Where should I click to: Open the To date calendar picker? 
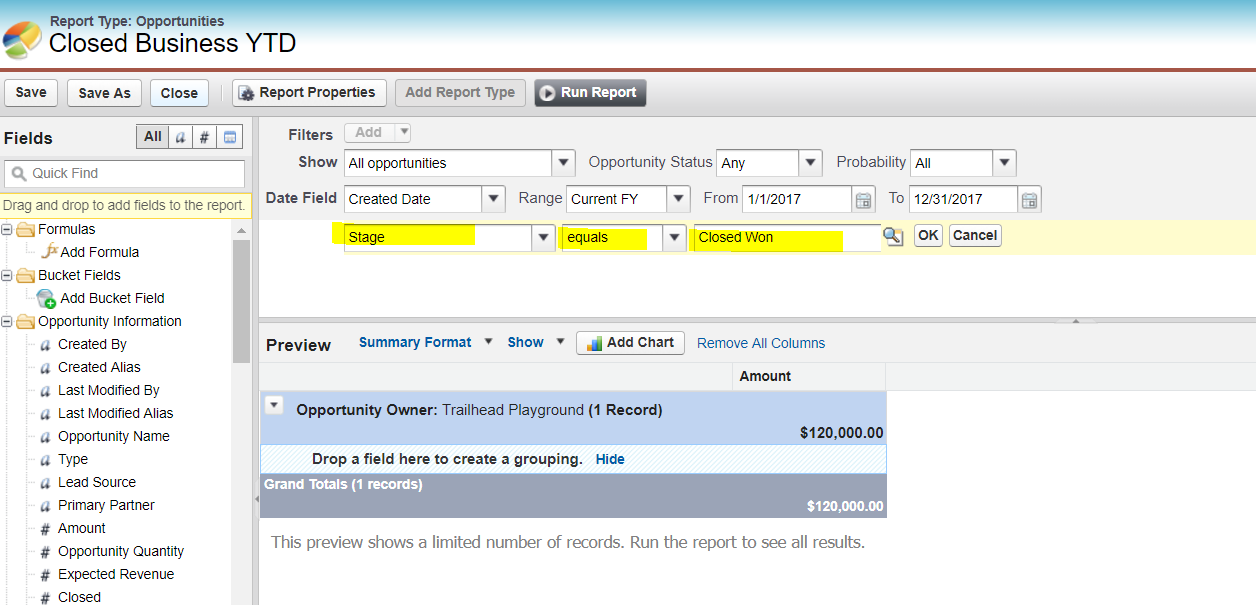1029,199
